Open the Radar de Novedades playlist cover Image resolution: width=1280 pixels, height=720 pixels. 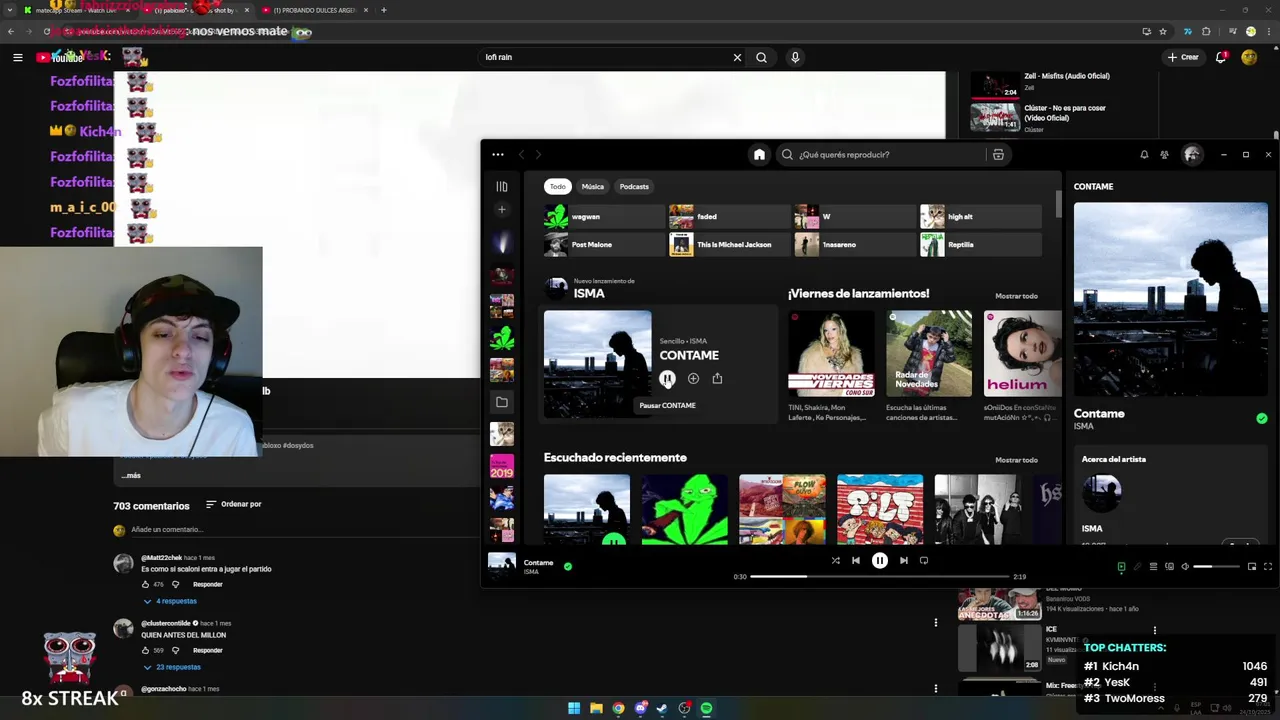tap(928, 353)
